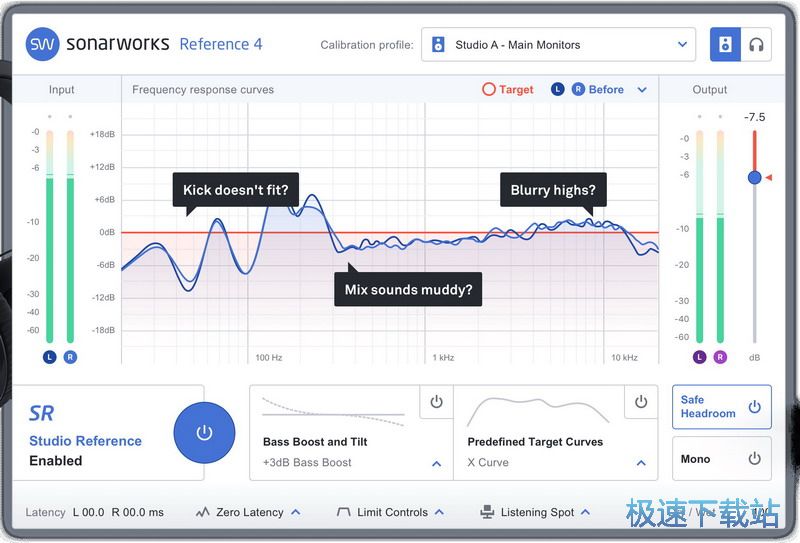
Task: Click the Sonarworks SW logo icon
Action: 42,44
